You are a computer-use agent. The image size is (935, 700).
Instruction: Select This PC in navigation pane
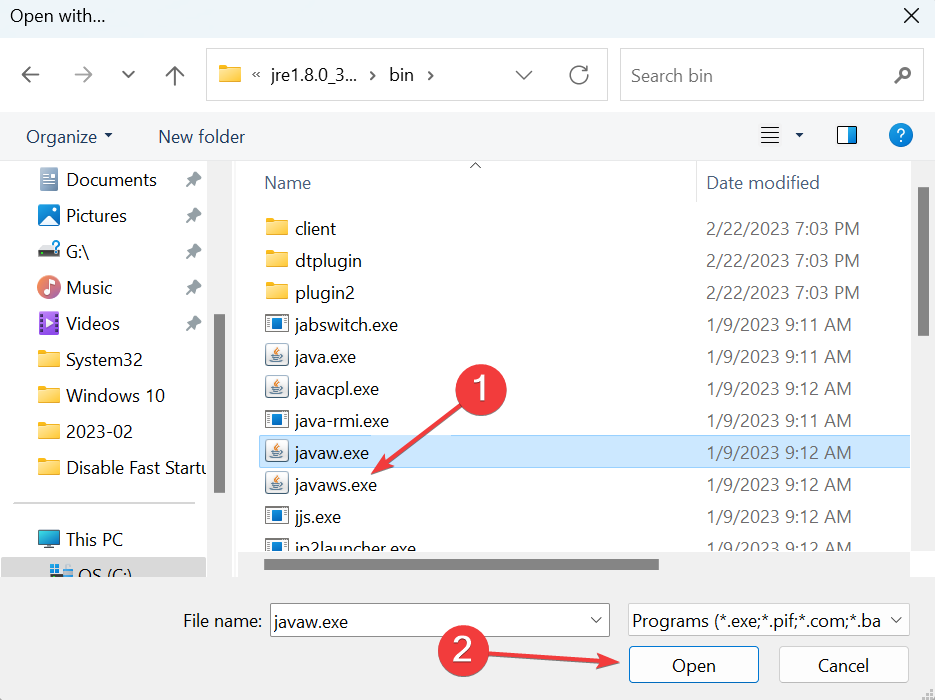point(94,539)
